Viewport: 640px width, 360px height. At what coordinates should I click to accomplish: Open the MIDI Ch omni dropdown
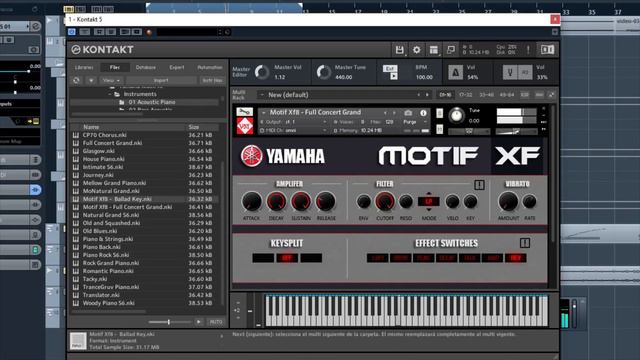point(293,131)
